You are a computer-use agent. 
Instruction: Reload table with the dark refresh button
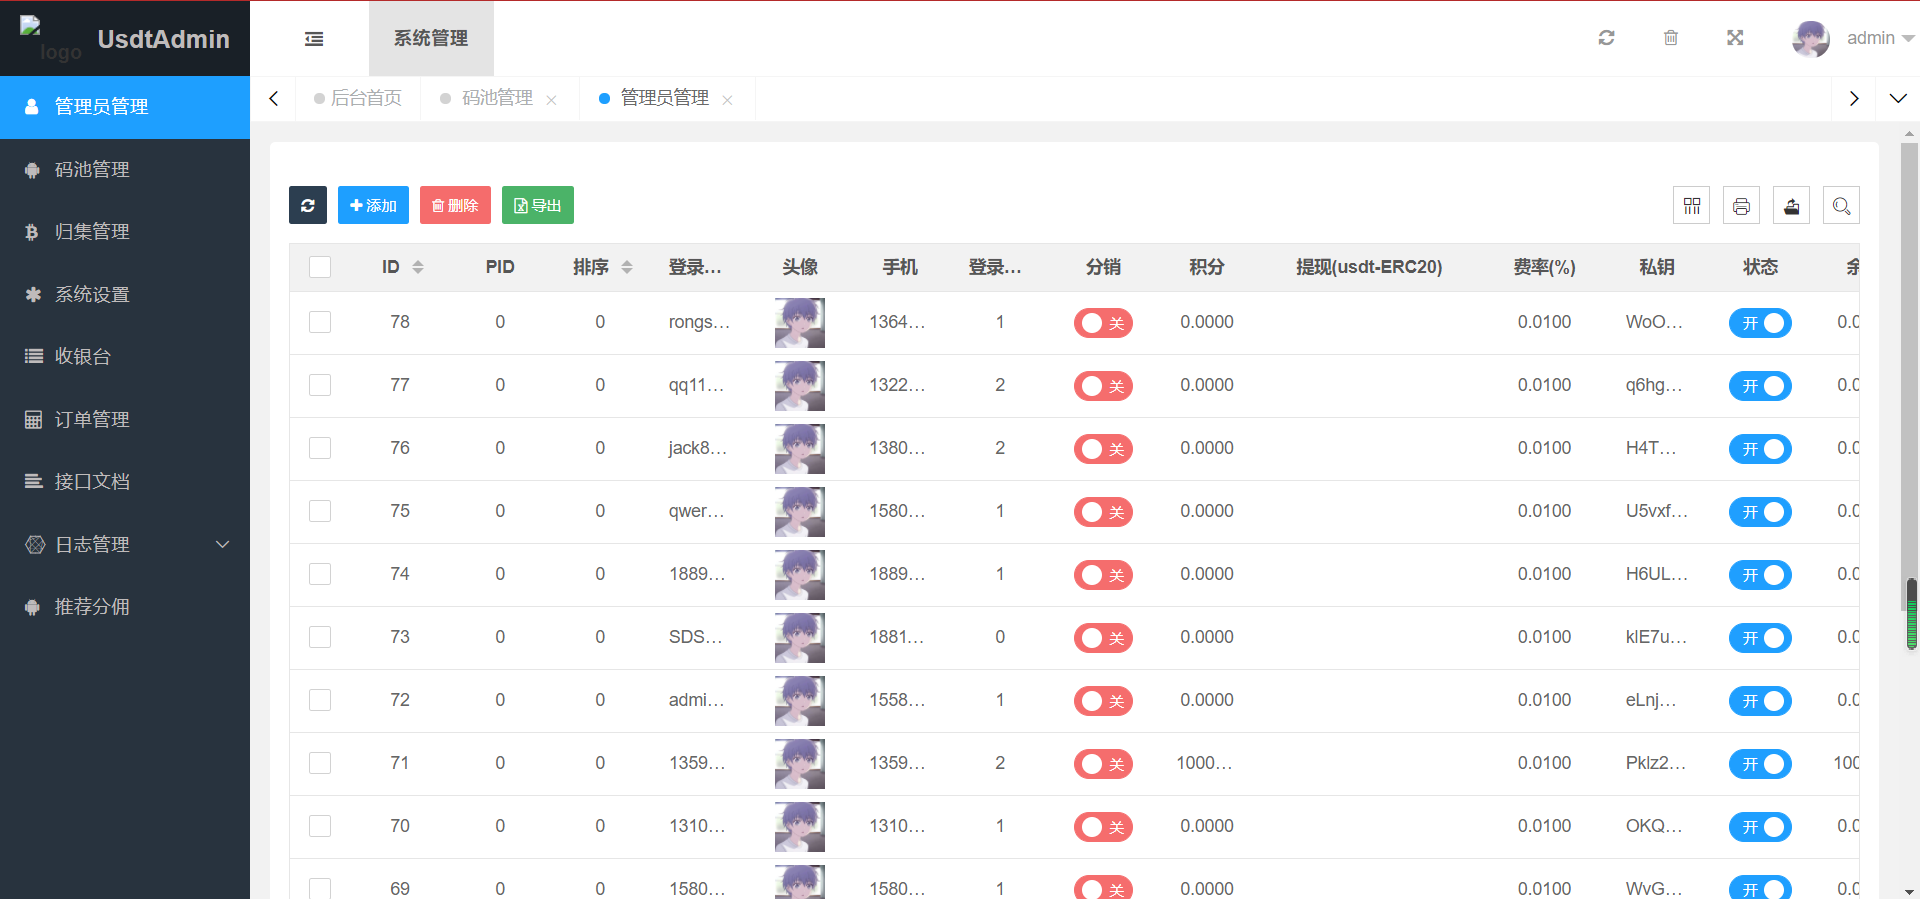[x=308, y=205]
